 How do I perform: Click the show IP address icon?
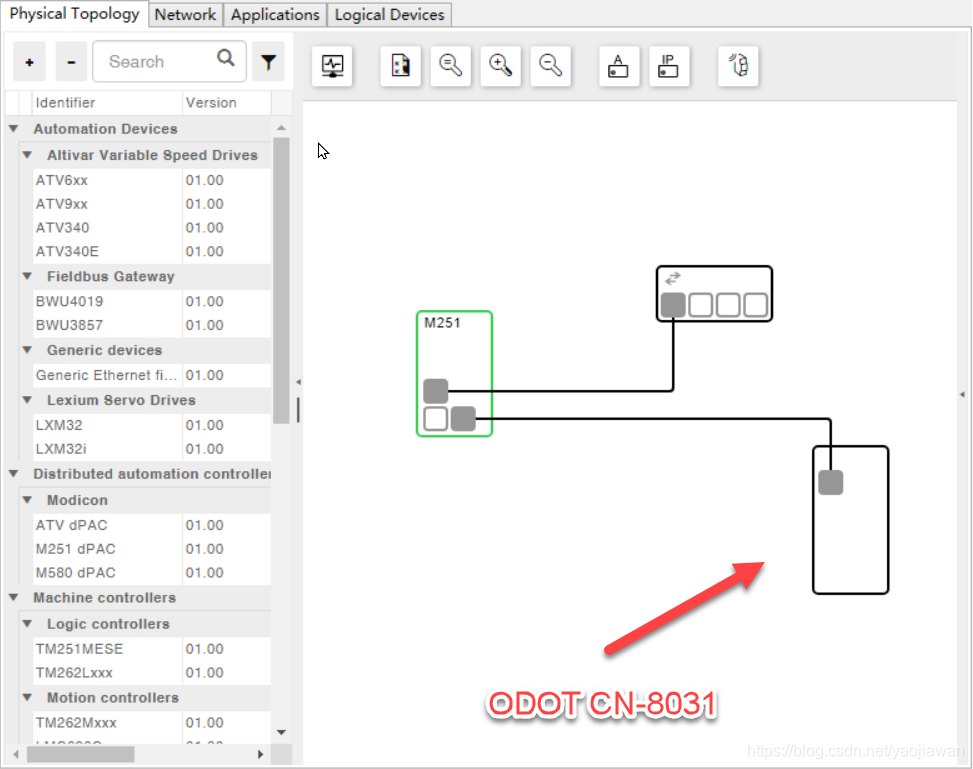(669, 66)
